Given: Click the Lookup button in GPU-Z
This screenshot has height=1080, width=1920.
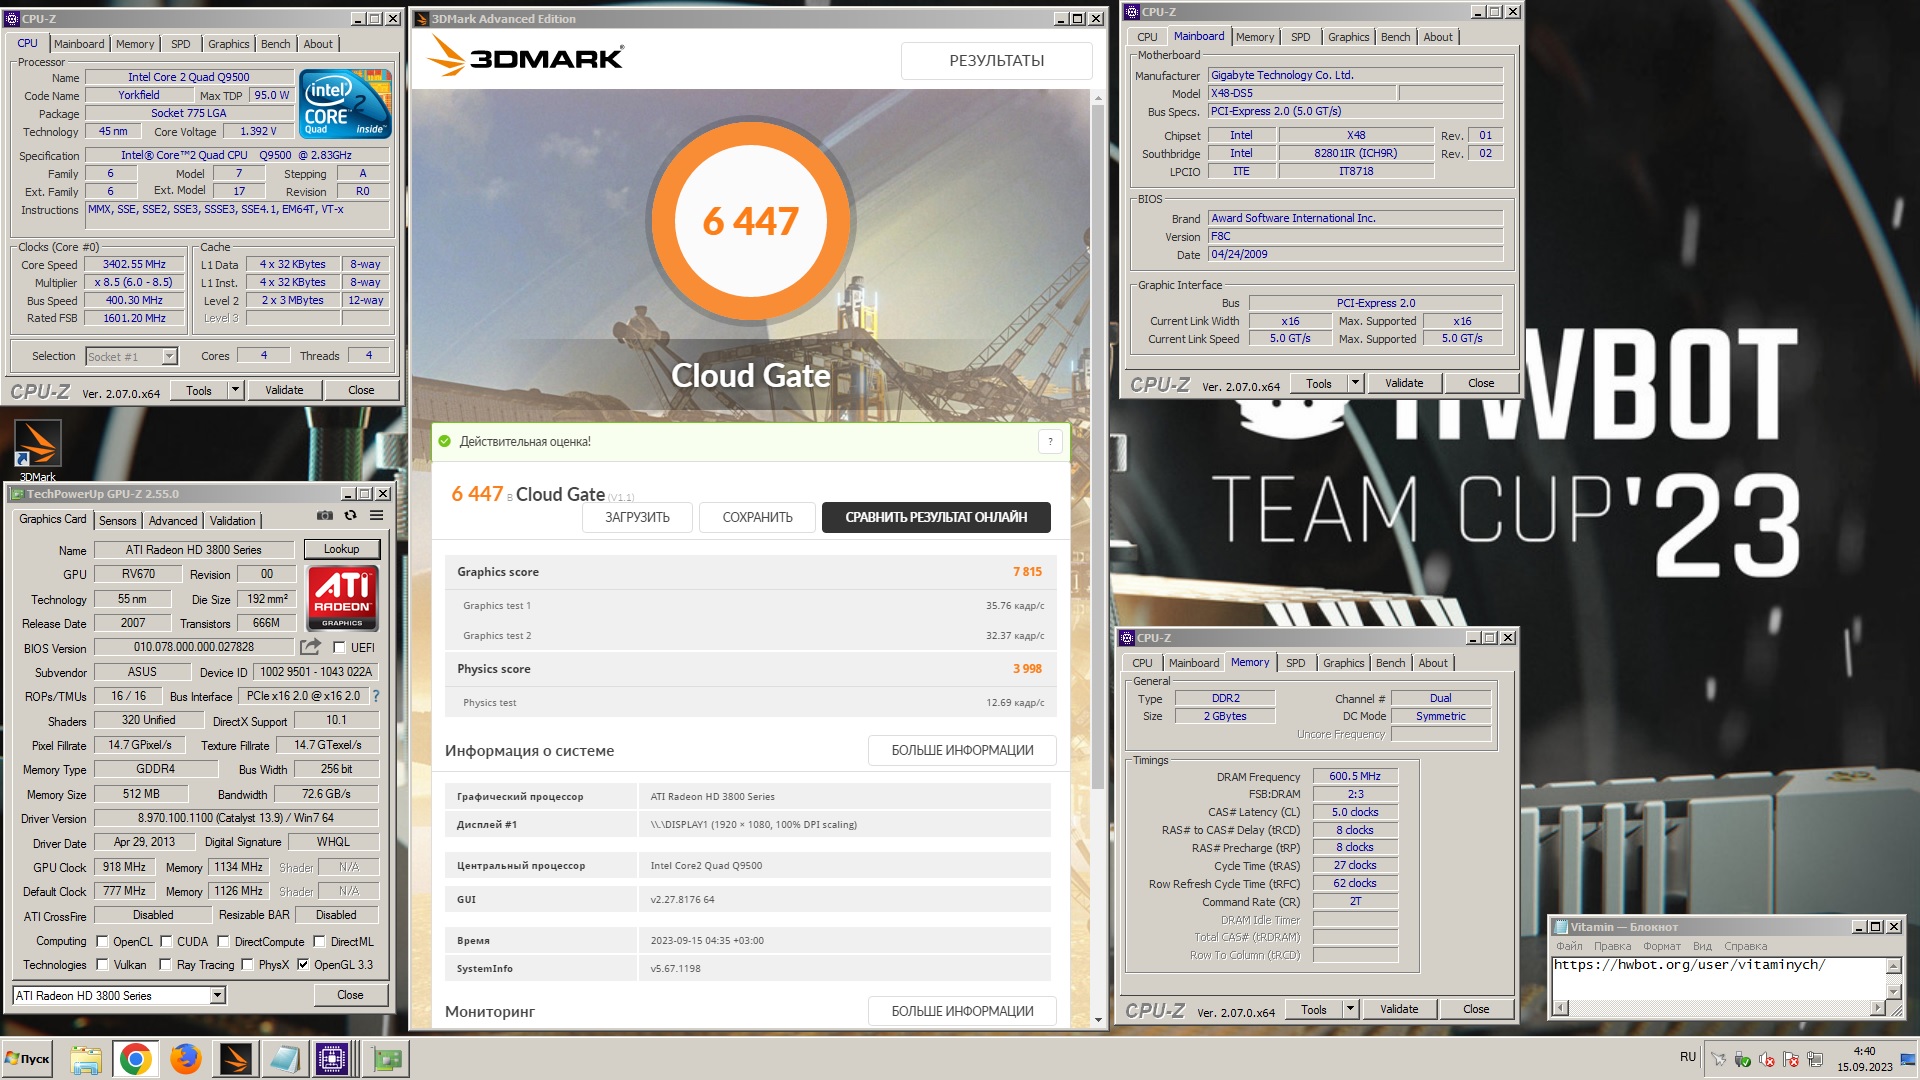Looking at the screenshot, I should click(x=341, y=549).
